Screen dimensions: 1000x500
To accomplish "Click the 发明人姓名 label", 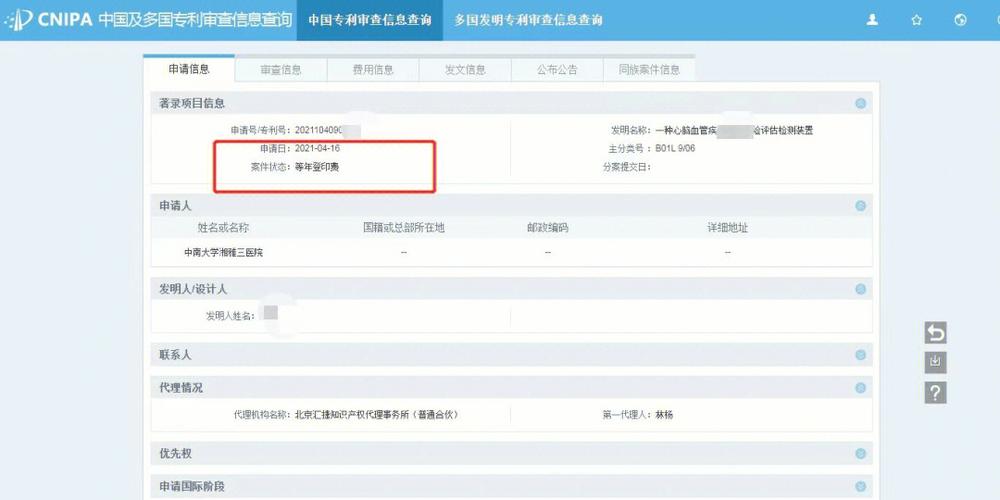I will tap(230, 316).
